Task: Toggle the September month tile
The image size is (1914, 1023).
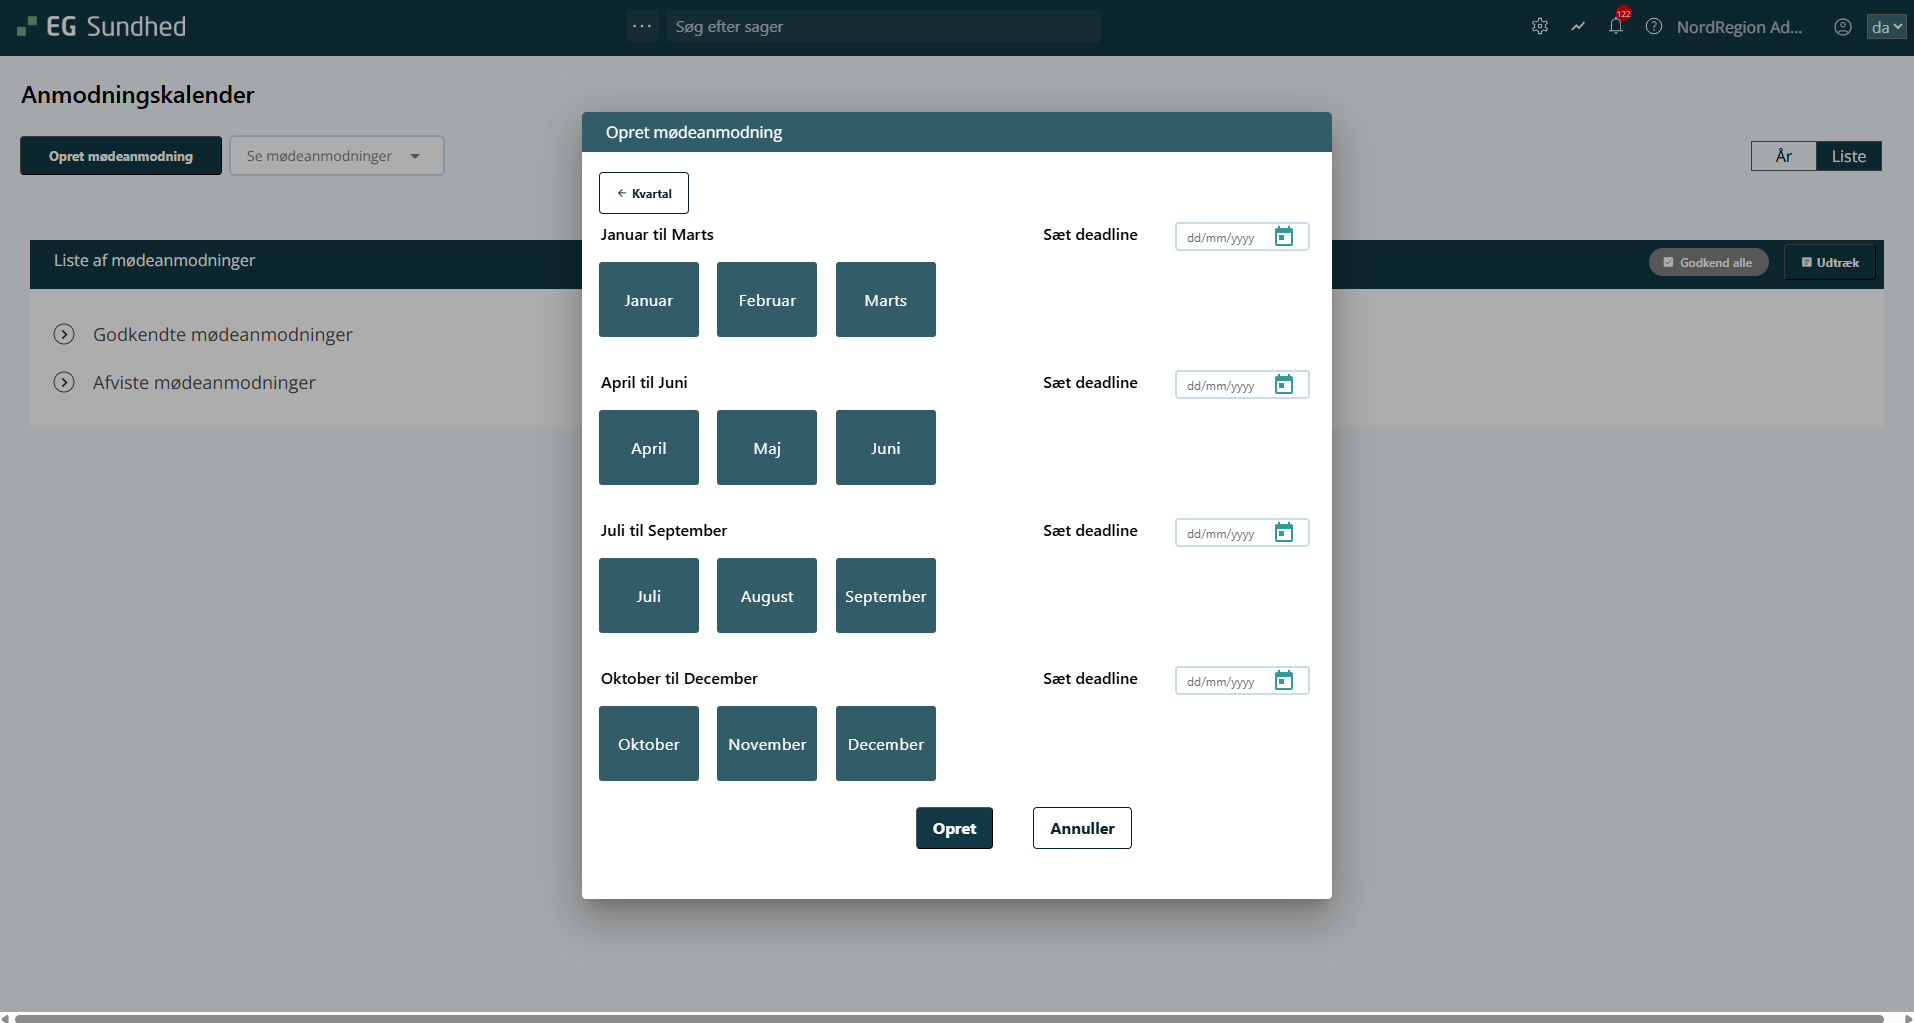Action: (886, 596)
